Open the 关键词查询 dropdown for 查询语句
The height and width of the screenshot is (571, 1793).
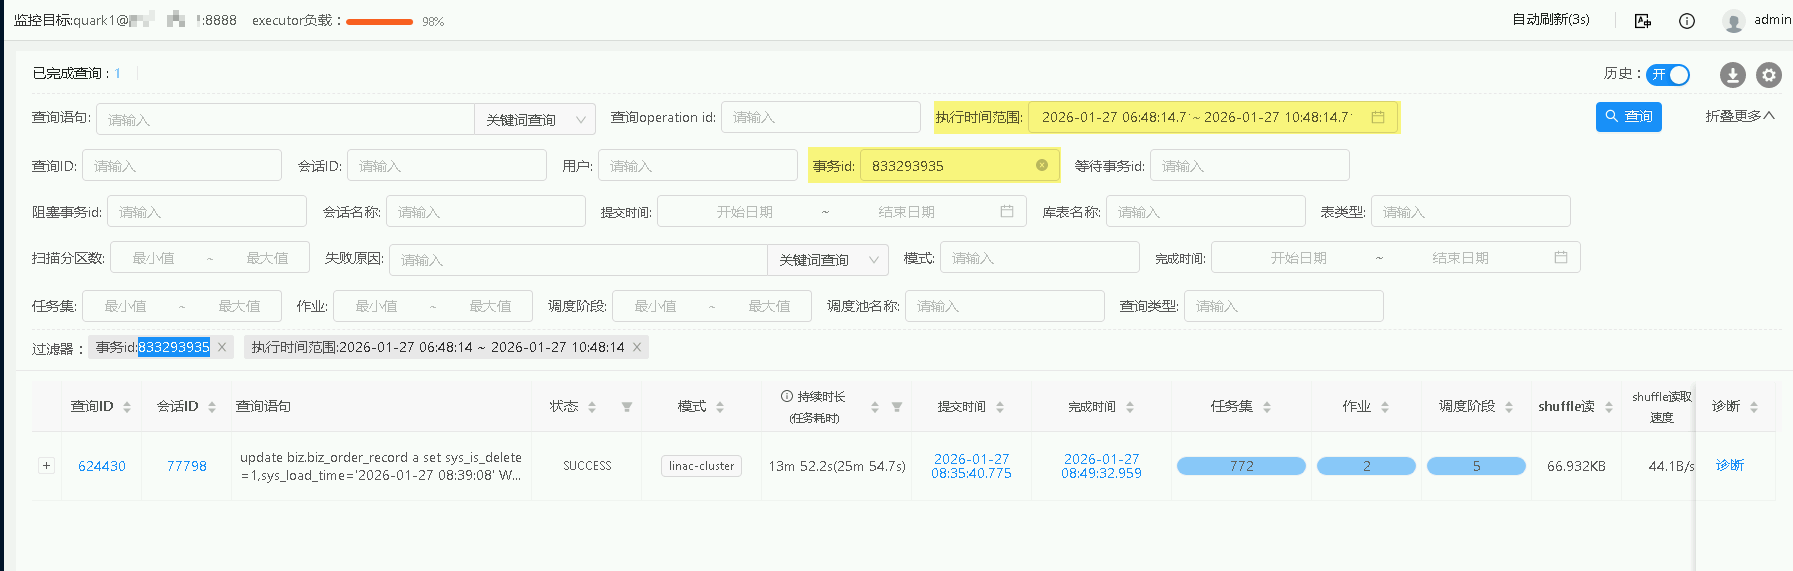(535, 120)
